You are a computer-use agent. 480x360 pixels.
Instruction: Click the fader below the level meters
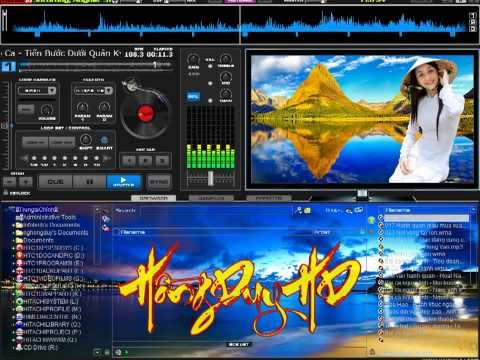(211, 178)
